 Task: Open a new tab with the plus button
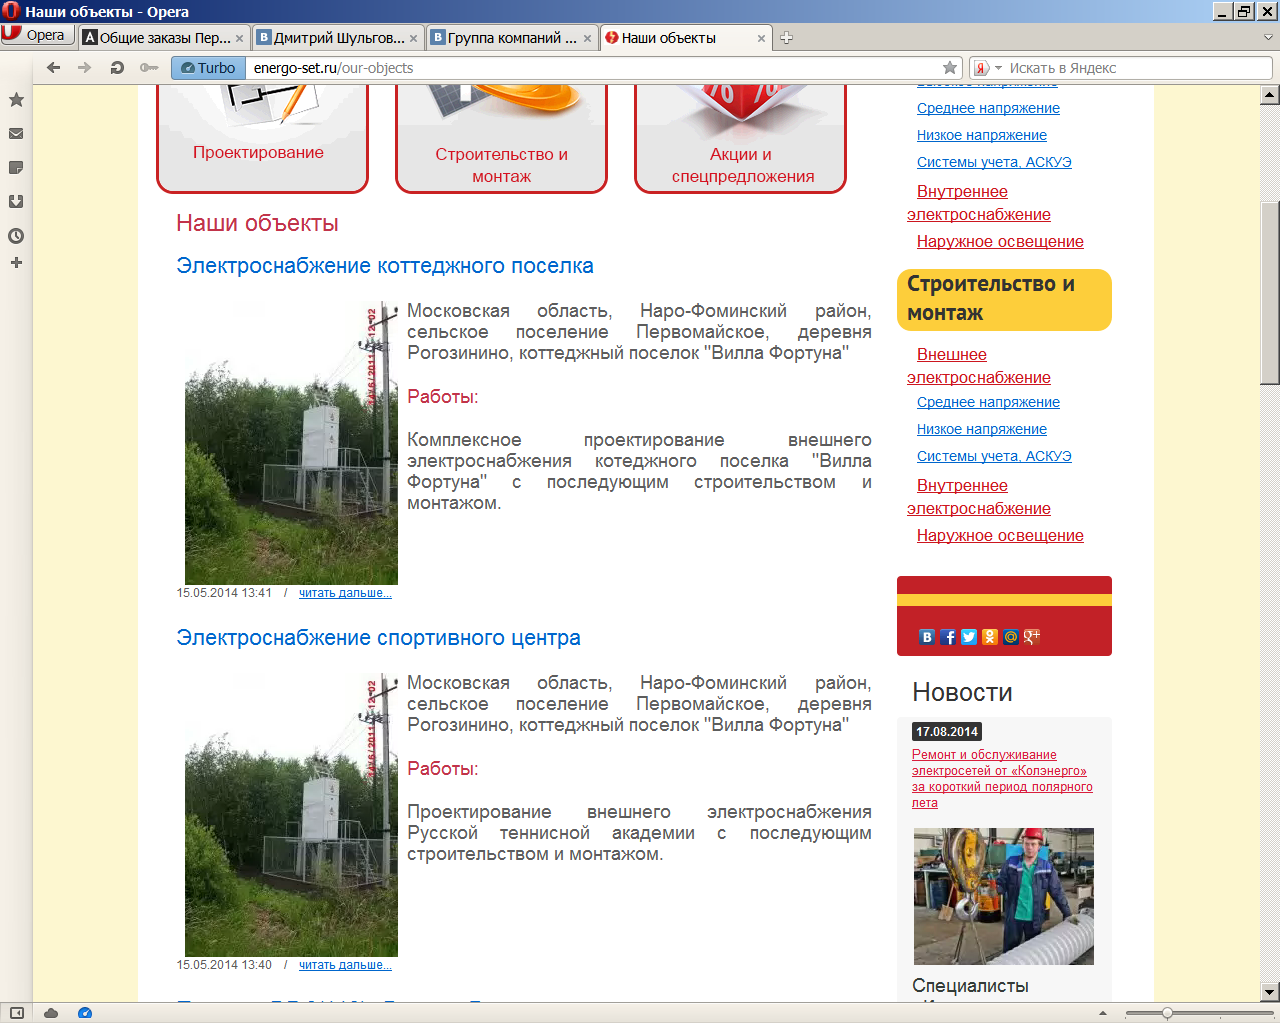[787, 38]
